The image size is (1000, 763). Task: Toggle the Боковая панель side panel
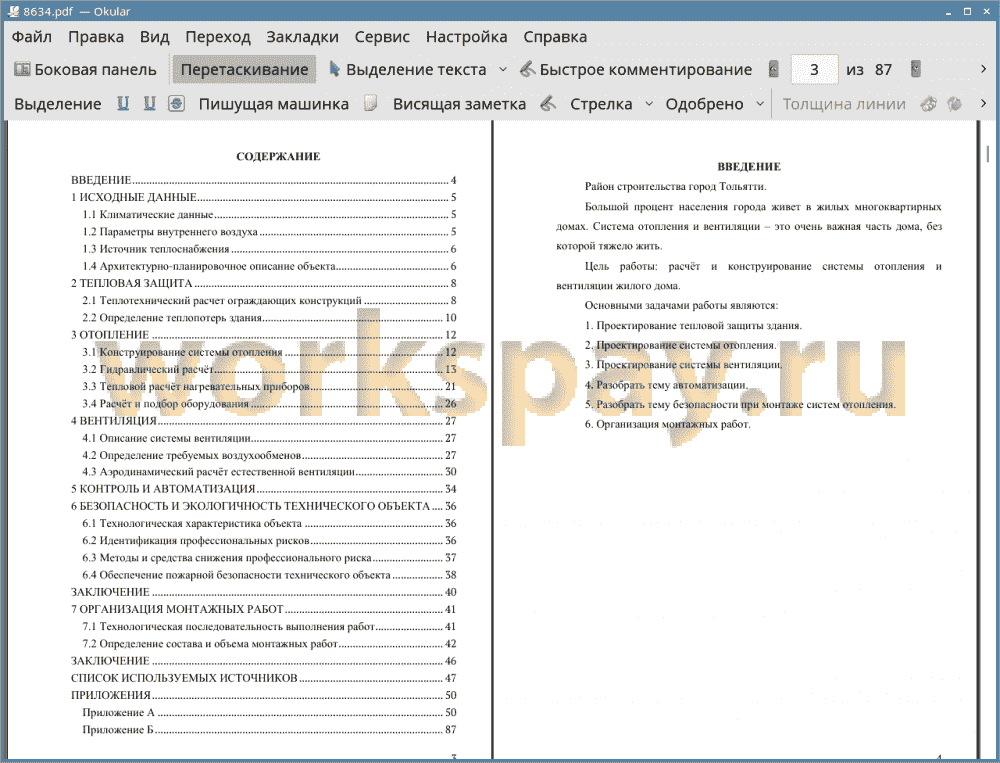[x=85, y=70]
